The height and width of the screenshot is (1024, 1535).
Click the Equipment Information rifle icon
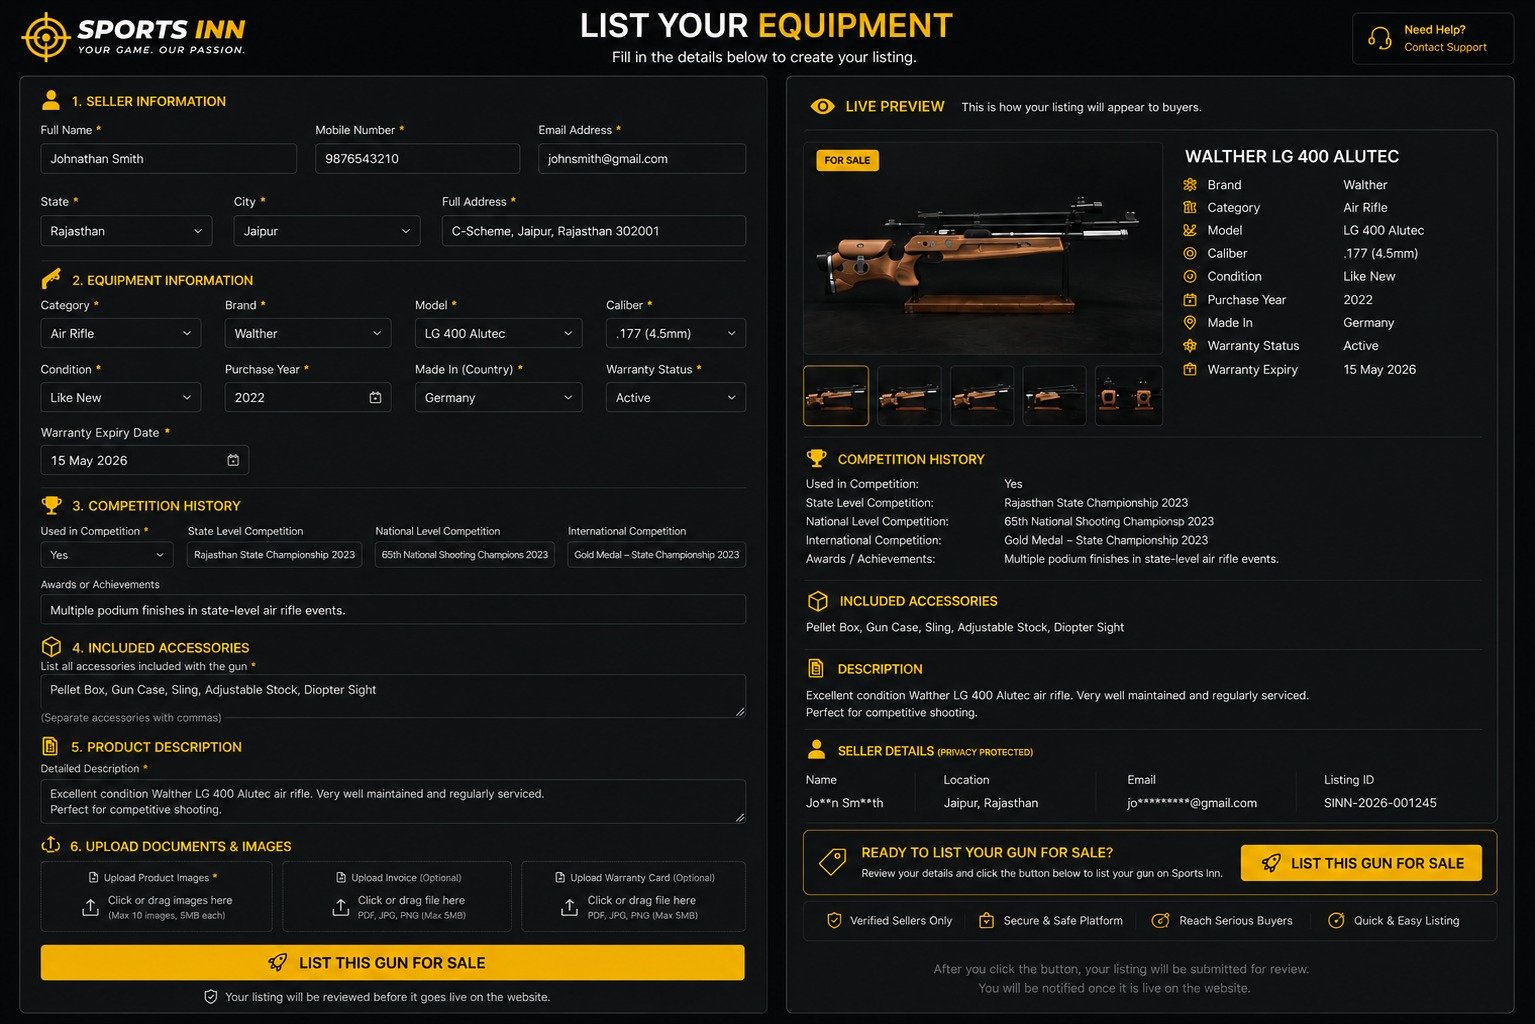(x=51, y=279)
